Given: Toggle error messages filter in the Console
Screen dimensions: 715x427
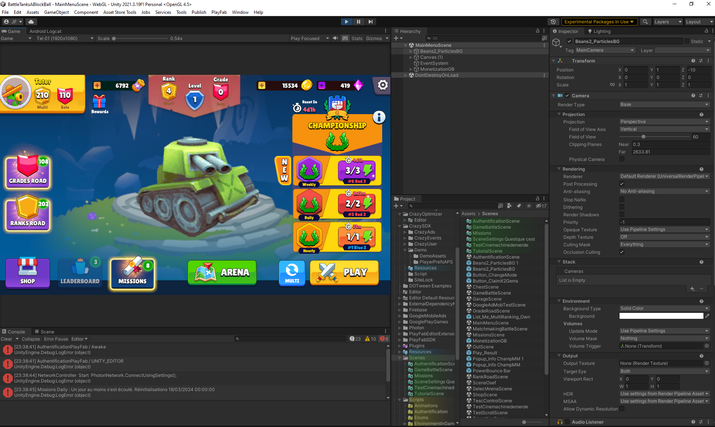Looking at the screenshot, I should tap(384, 339).
